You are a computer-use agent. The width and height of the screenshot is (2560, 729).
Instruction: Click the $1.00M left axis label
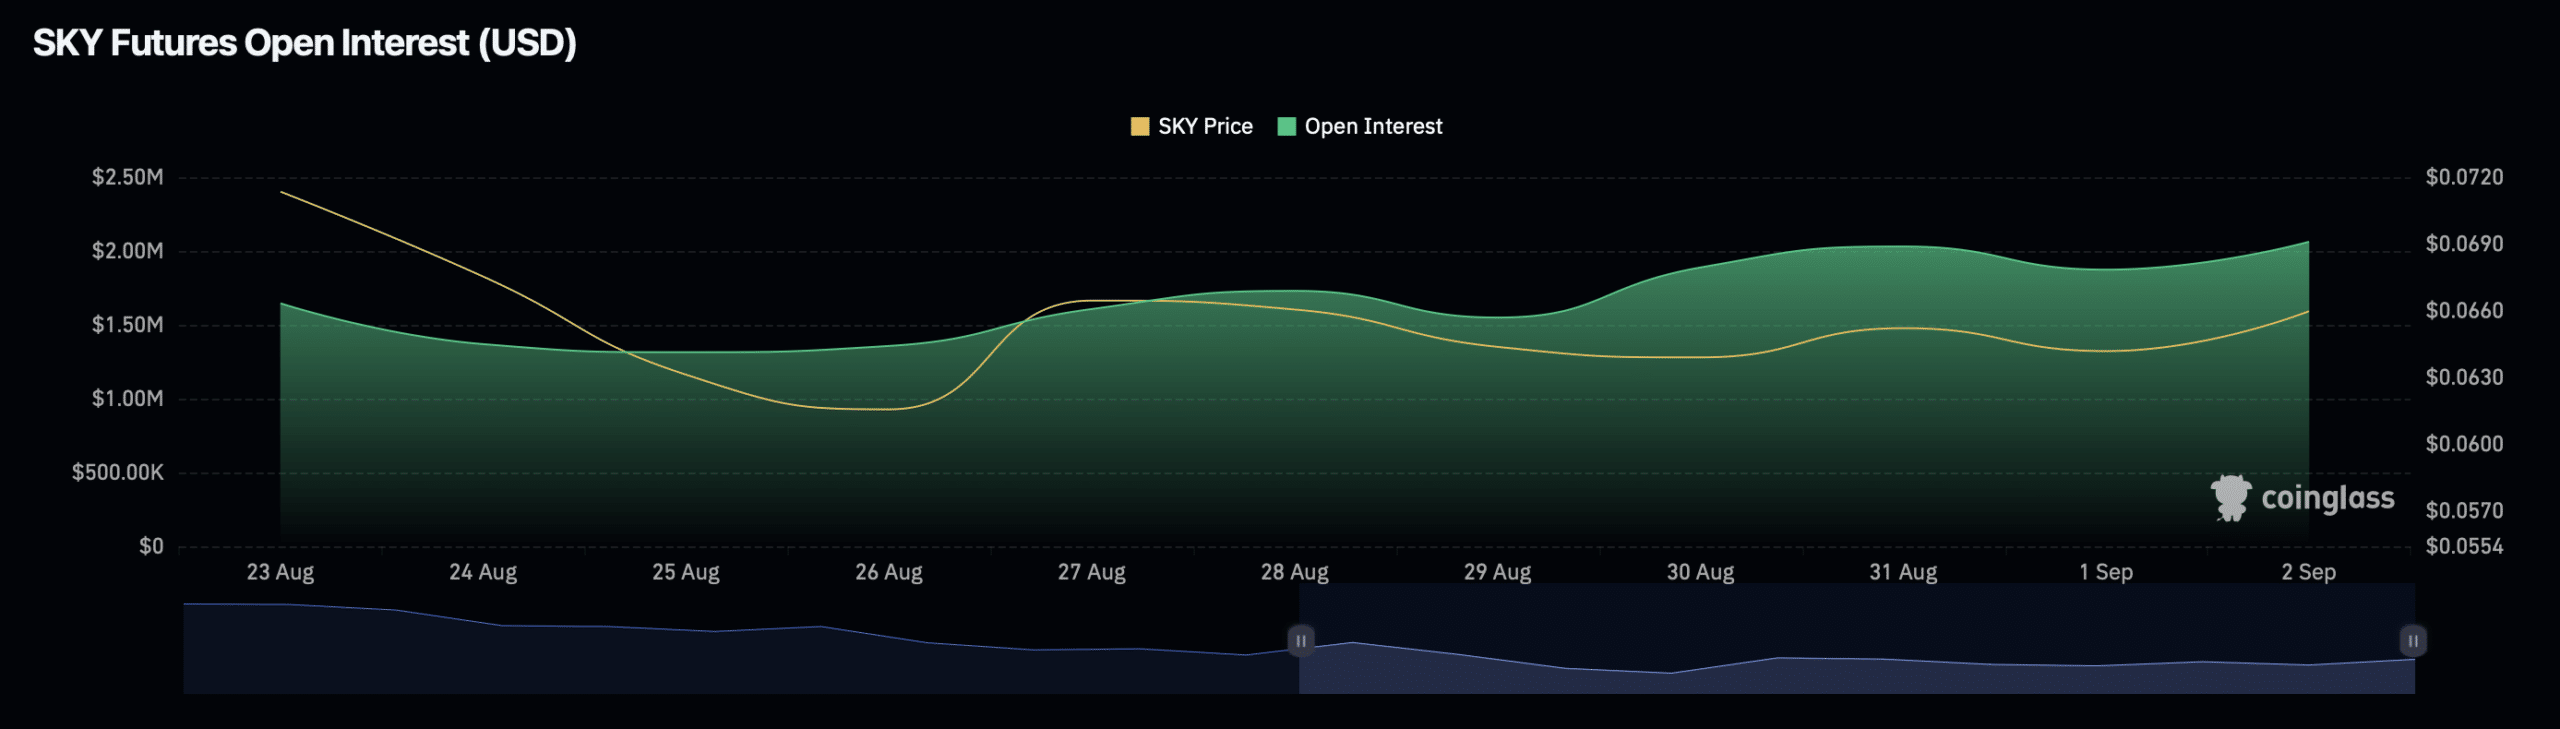pyautogui.click(x=127, y=399)
